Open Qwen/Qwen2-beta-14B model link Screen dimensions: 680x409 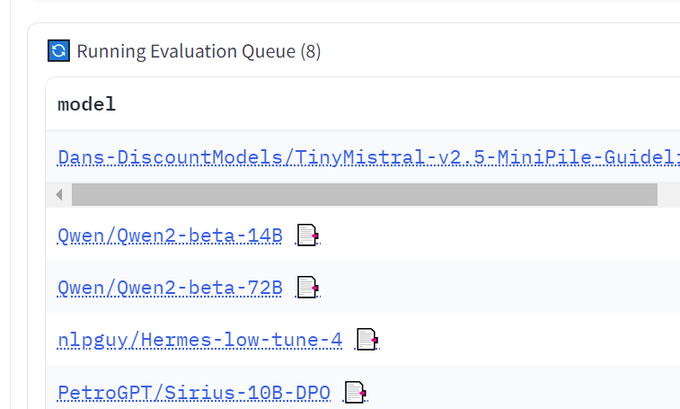pos(170,236)
